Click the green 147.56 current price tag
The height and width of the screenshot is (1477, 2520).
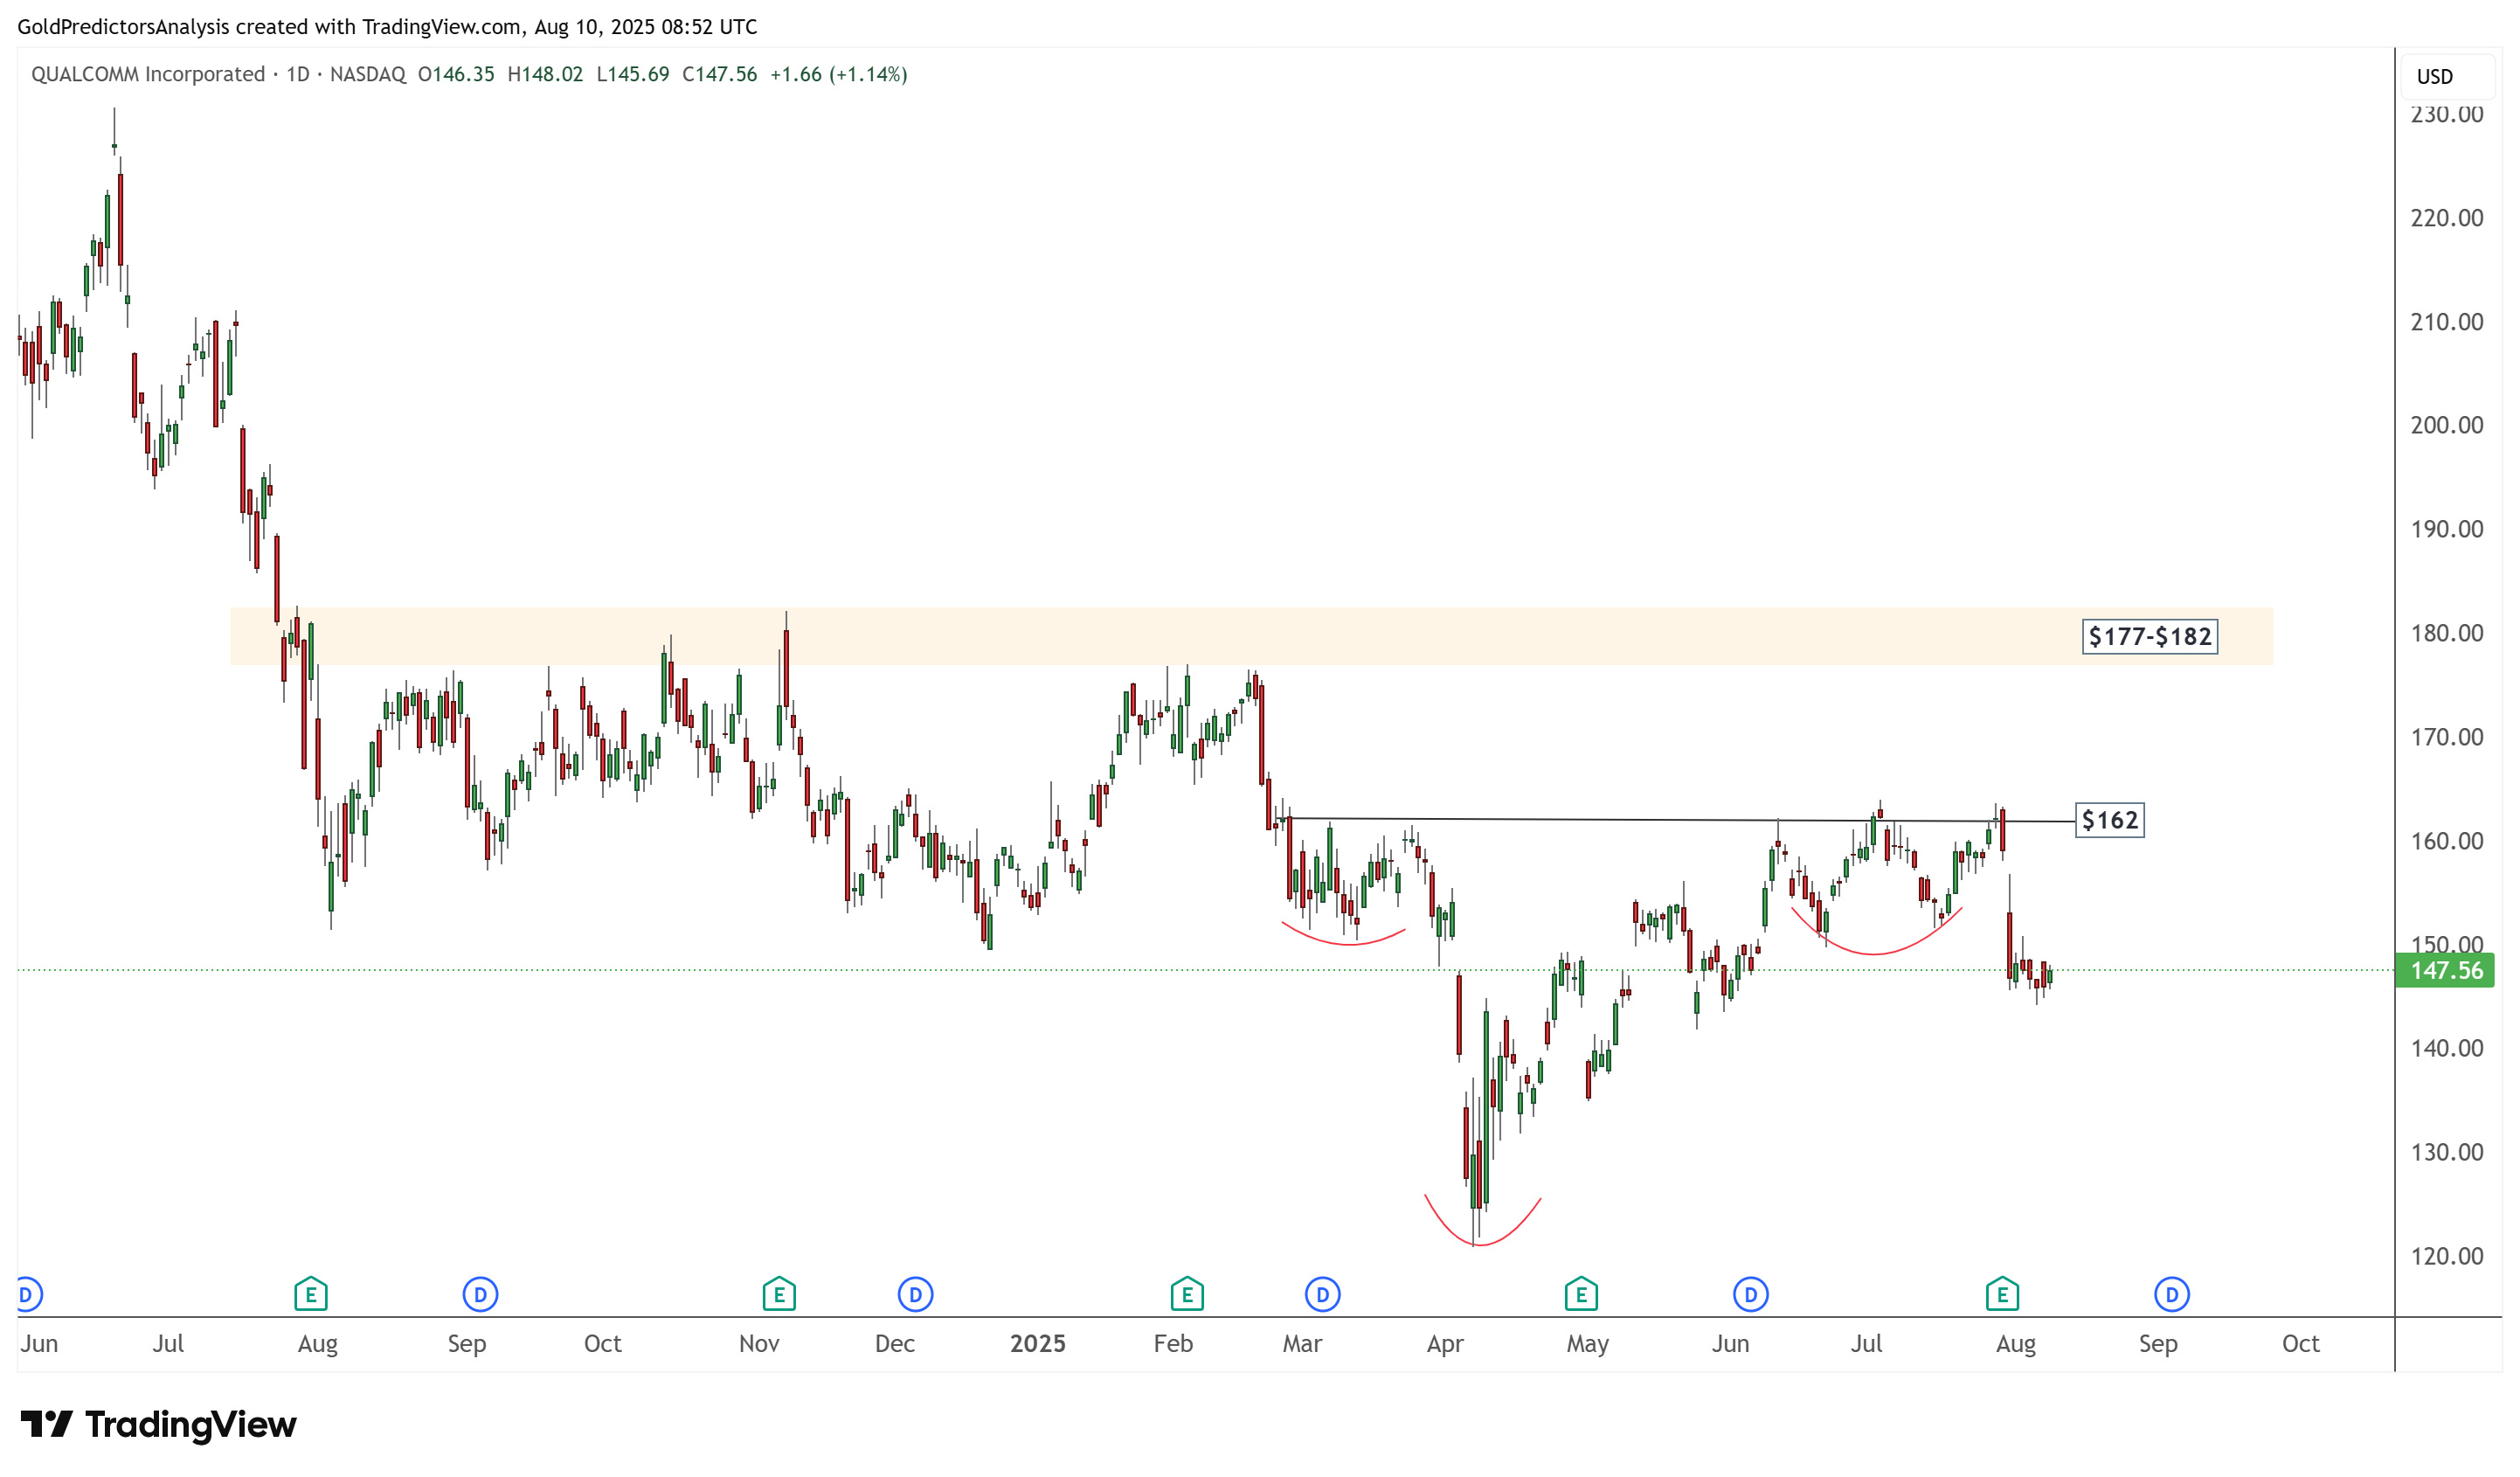tap(2445, 970)
